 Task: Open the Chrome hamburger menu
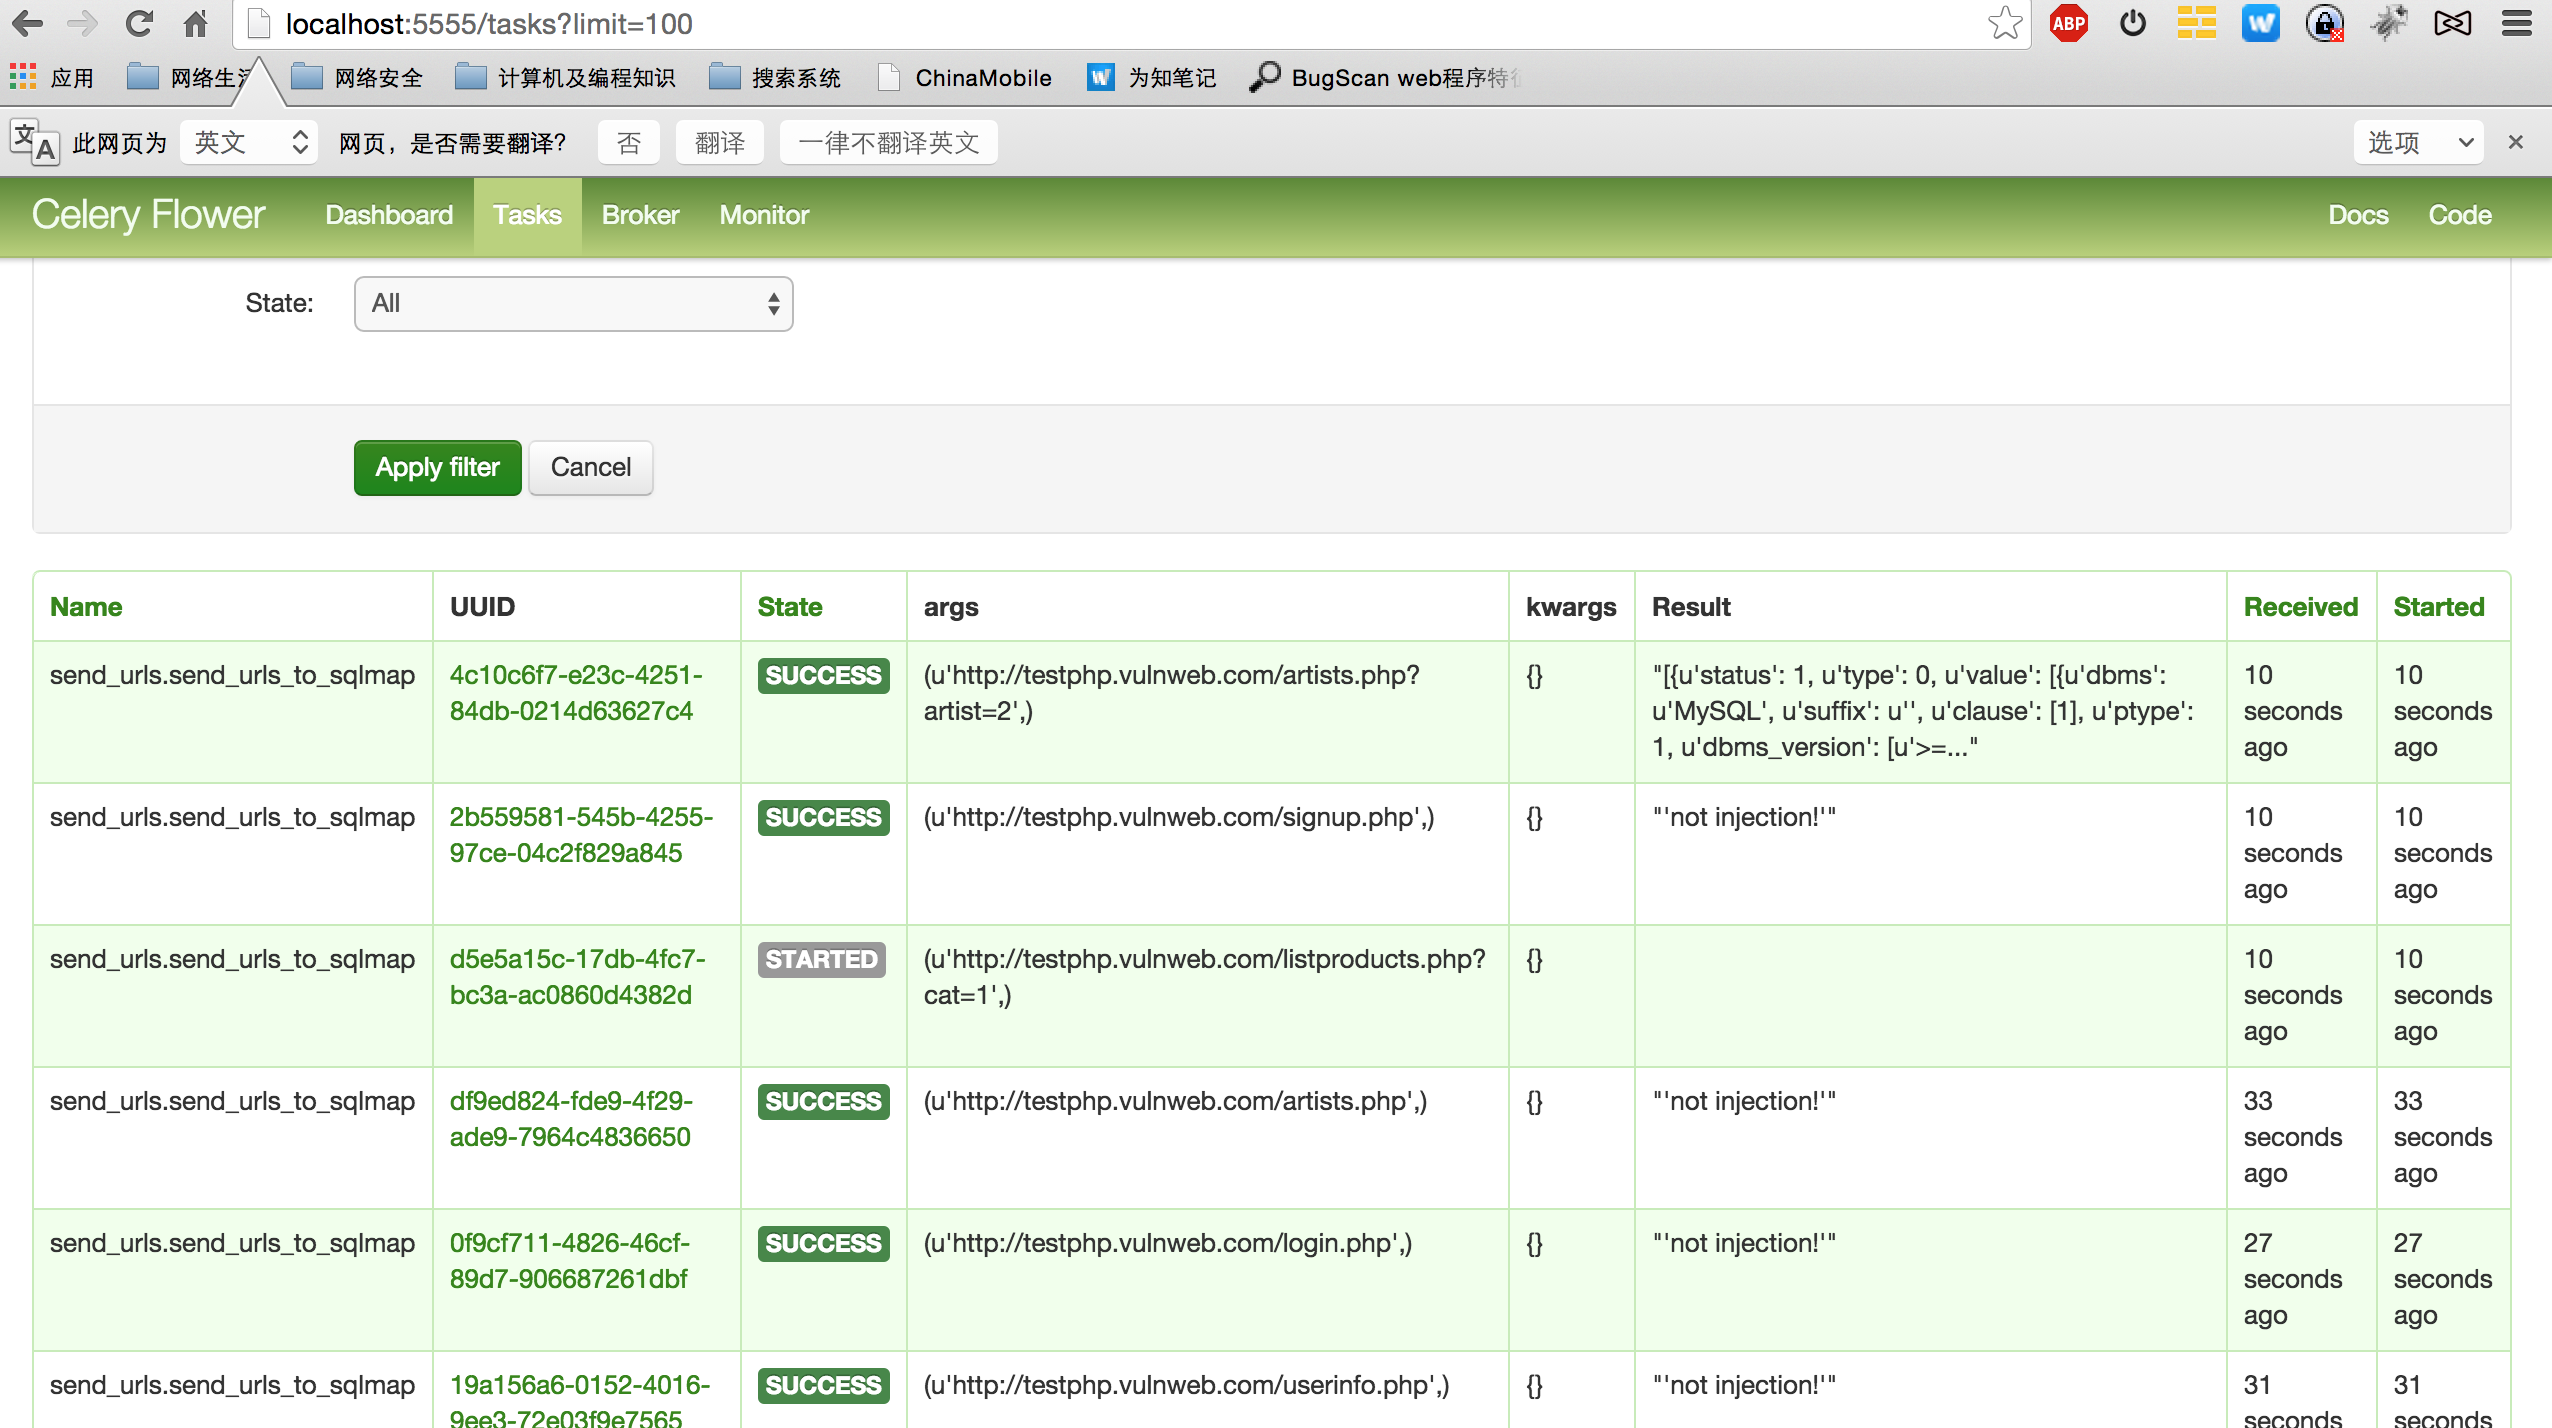2516,23
